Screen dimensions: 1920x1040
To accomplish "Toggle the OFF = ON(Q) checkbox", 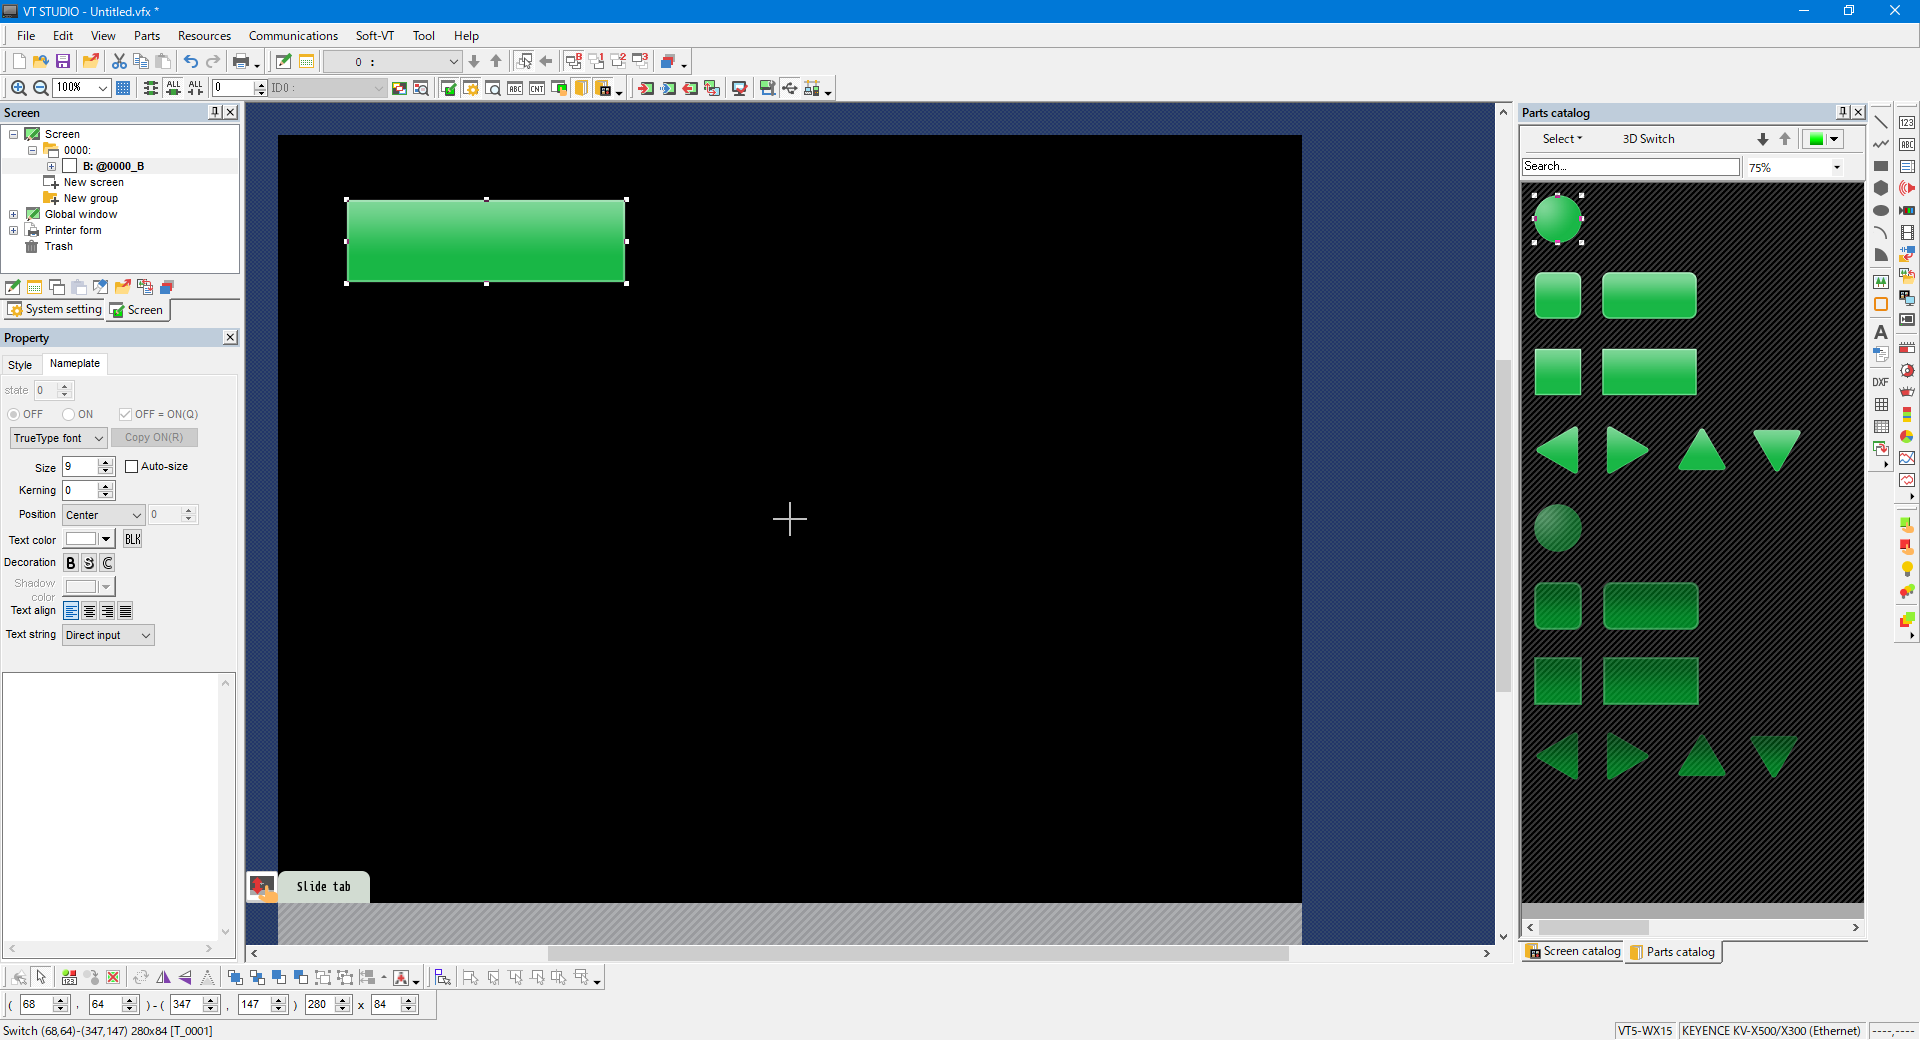I will click(x=125, y=414).
